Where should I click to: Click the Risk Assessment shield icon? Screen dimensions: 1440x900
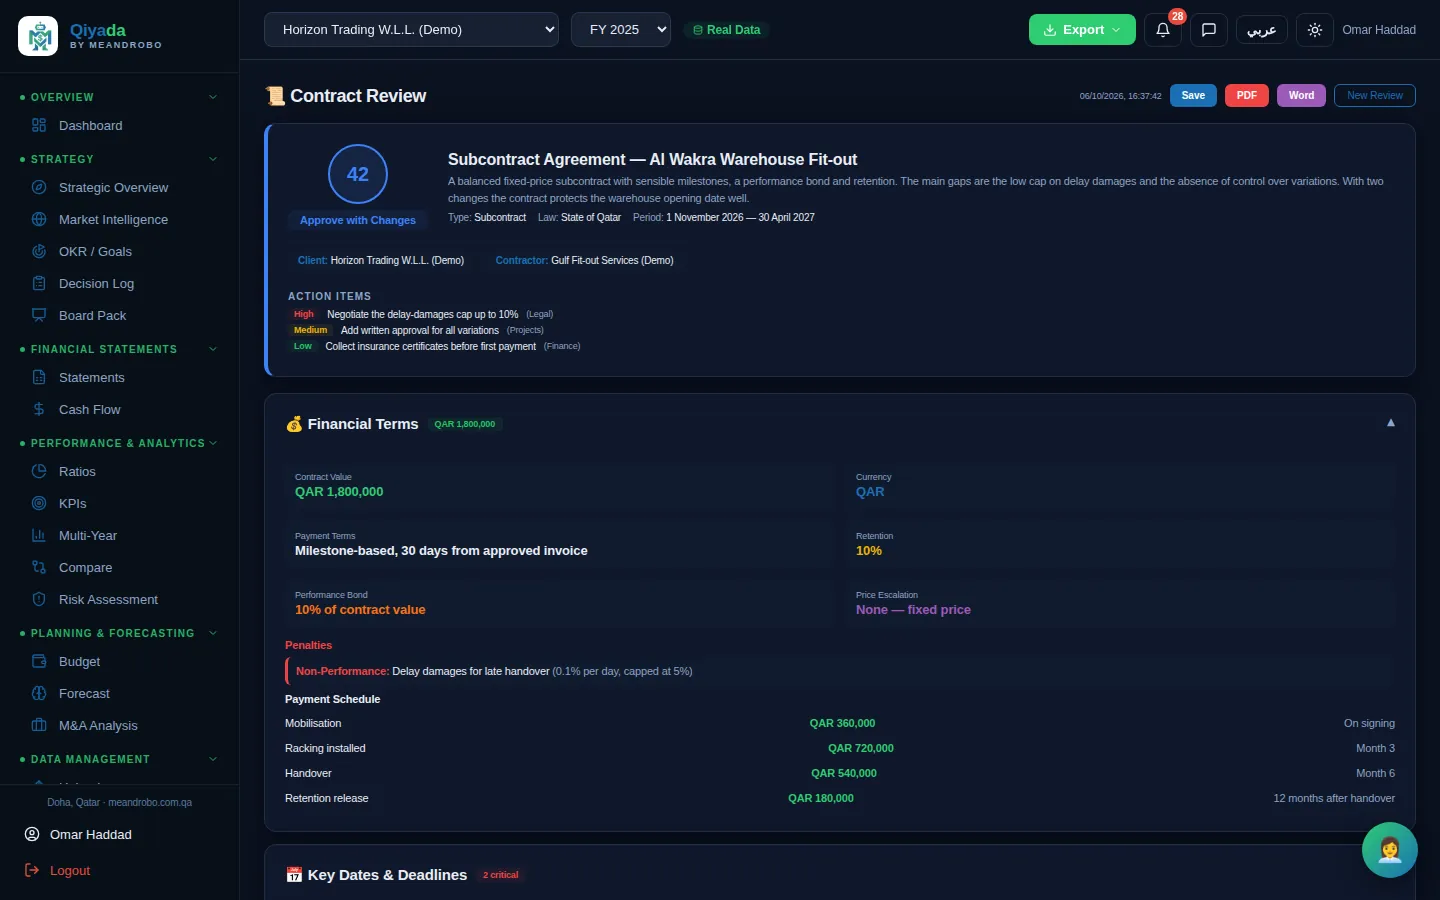[x=39, y=600]
